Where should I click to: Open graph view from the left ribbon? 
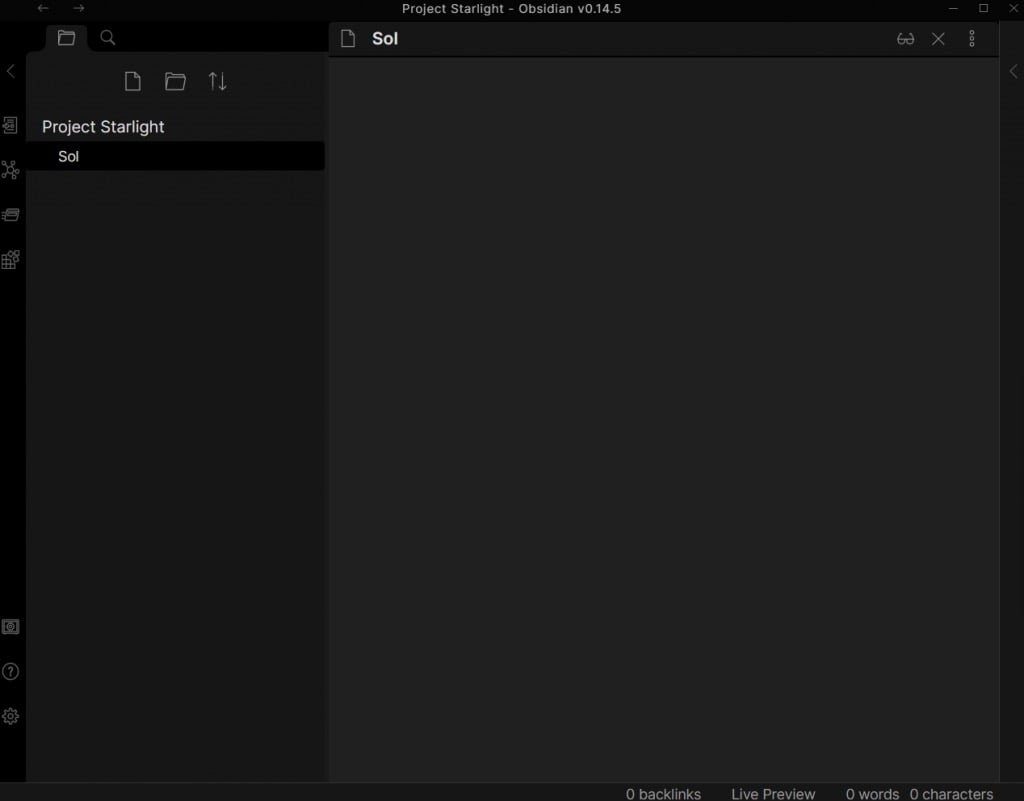[10, 170]
